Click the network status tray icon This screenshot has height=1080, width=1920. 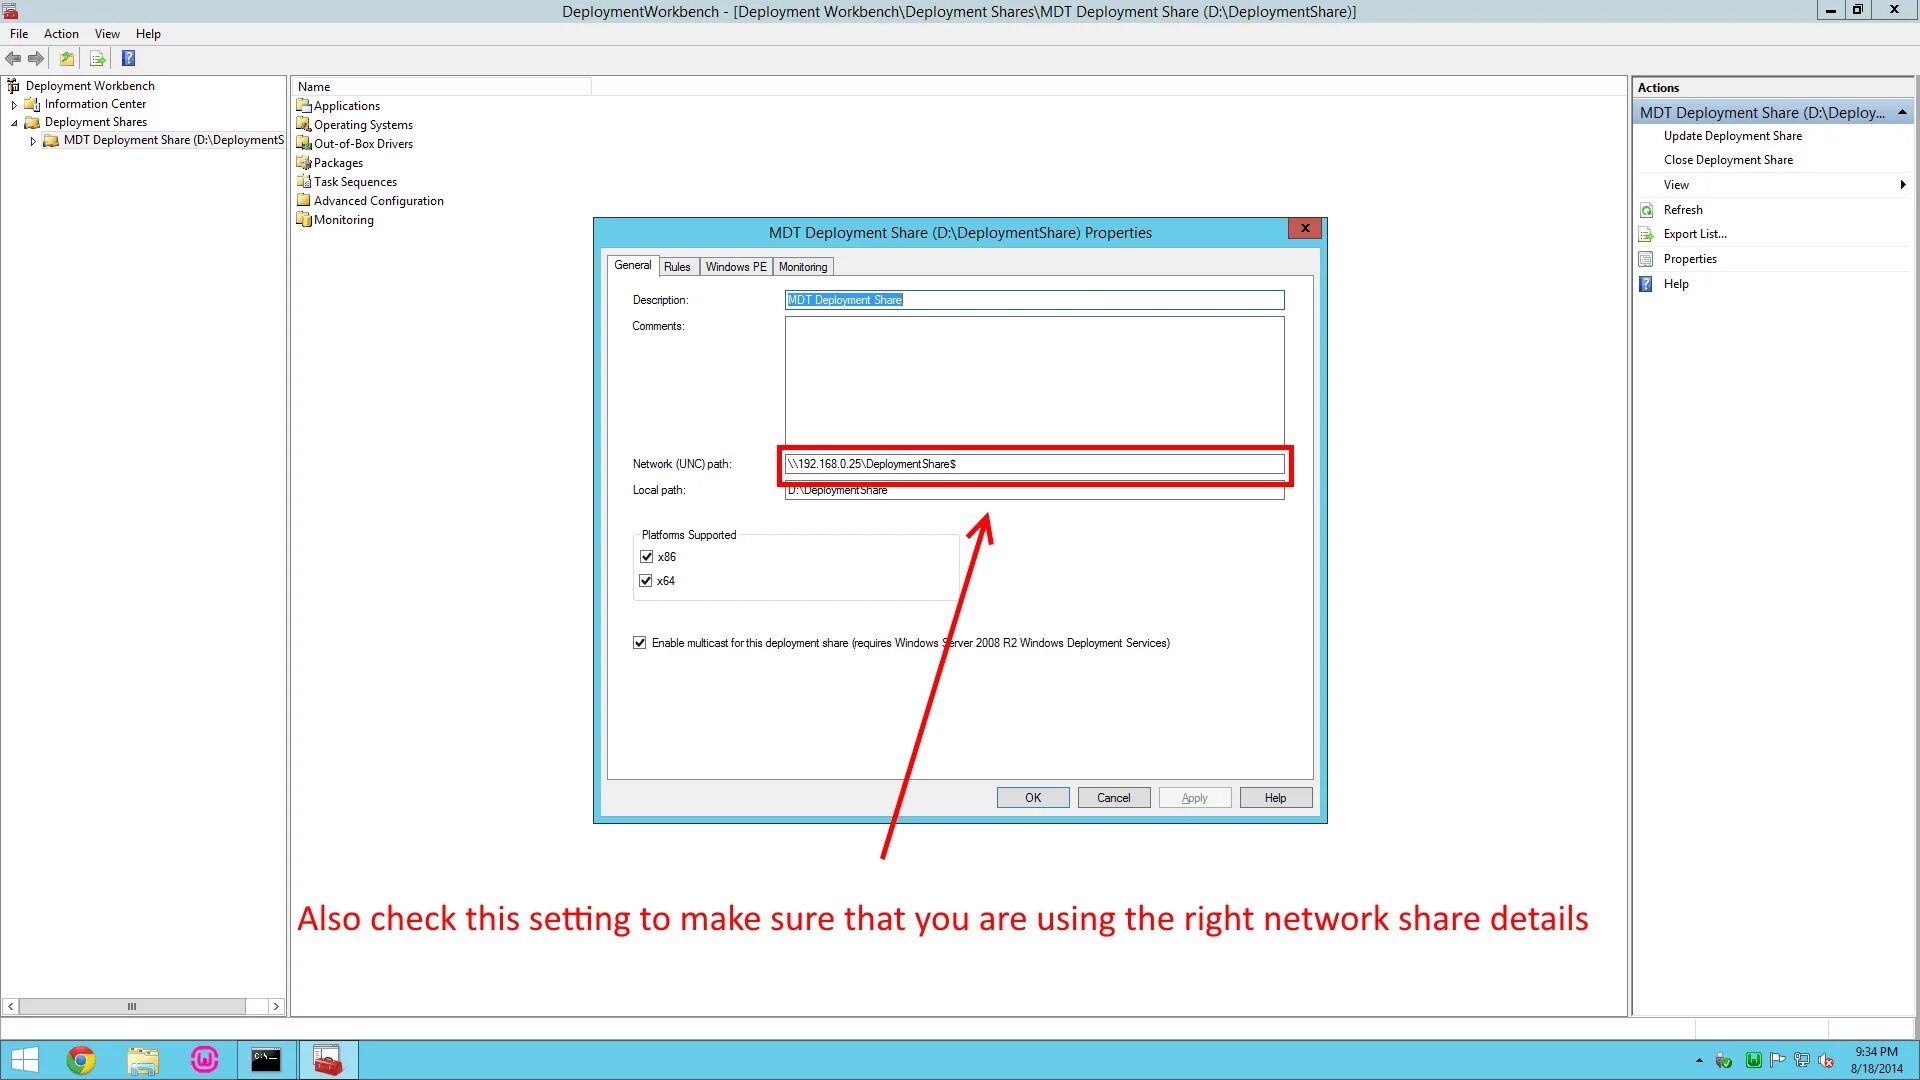tap(1802, 1061)
